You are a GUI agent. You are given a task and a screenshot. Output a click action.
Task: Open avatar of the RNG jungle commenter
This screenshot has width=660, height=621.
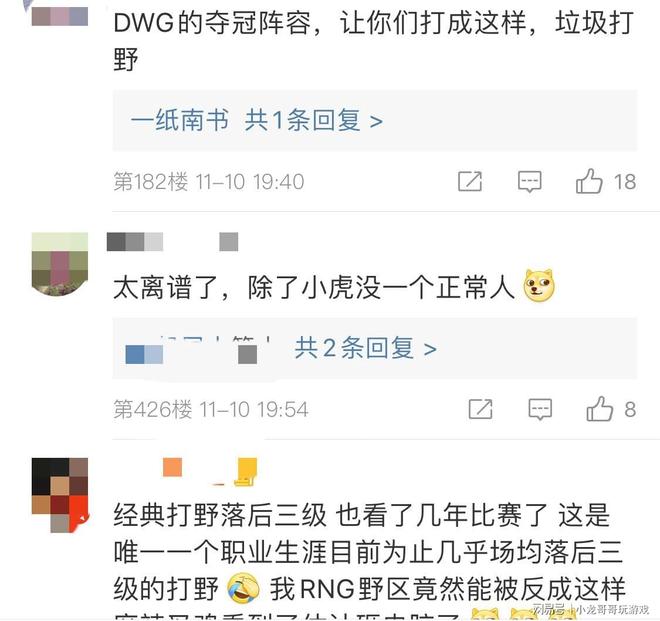click(x=60, y=495)
